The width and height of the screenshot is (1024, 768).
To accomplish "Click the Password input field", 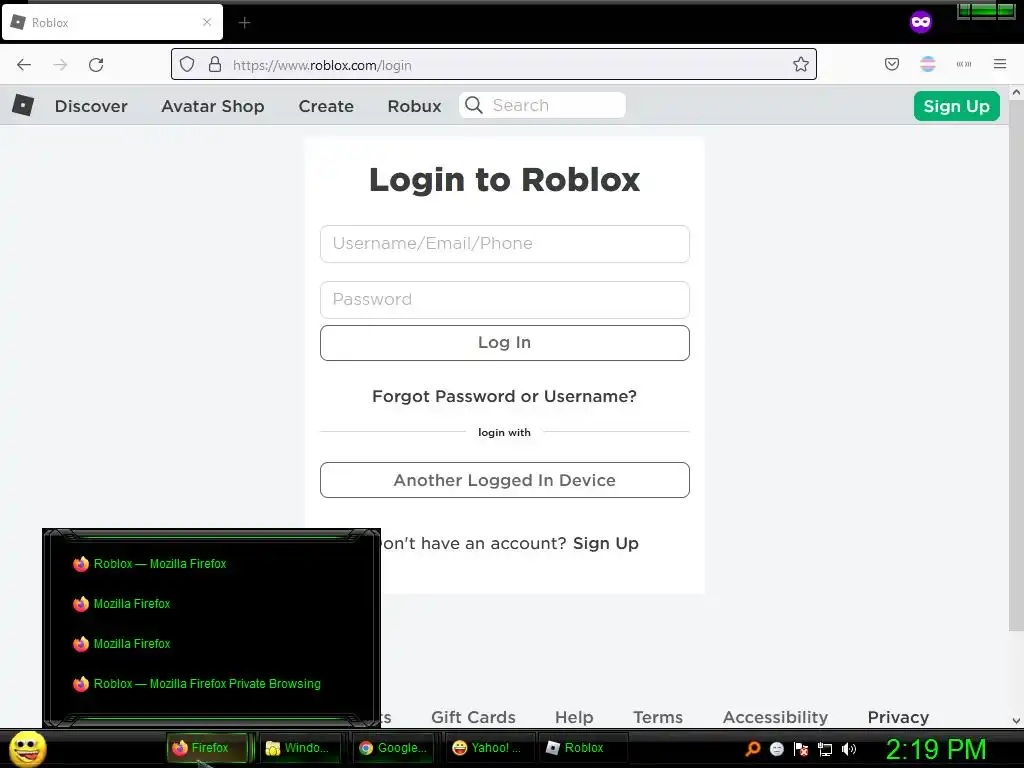I will point(505,300).
